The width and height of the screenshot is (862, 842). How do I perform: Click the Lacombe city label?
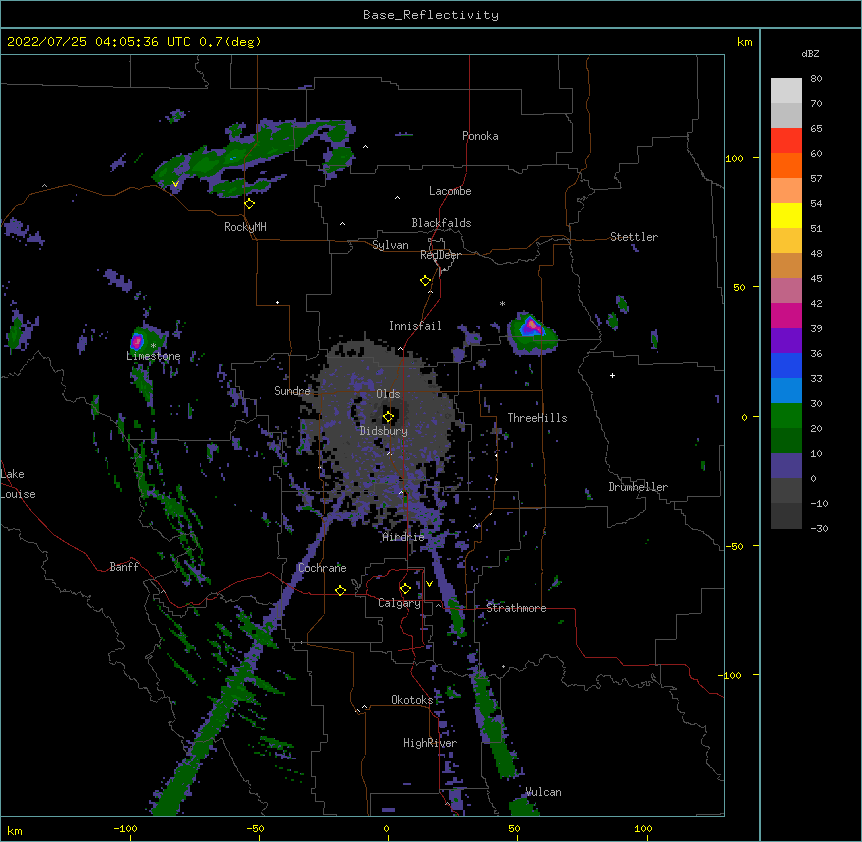[x=450, y=191]
